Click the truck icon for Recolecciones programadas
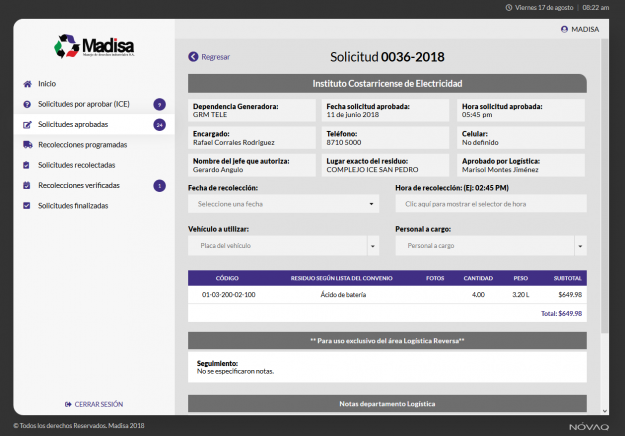 (28, 145)
